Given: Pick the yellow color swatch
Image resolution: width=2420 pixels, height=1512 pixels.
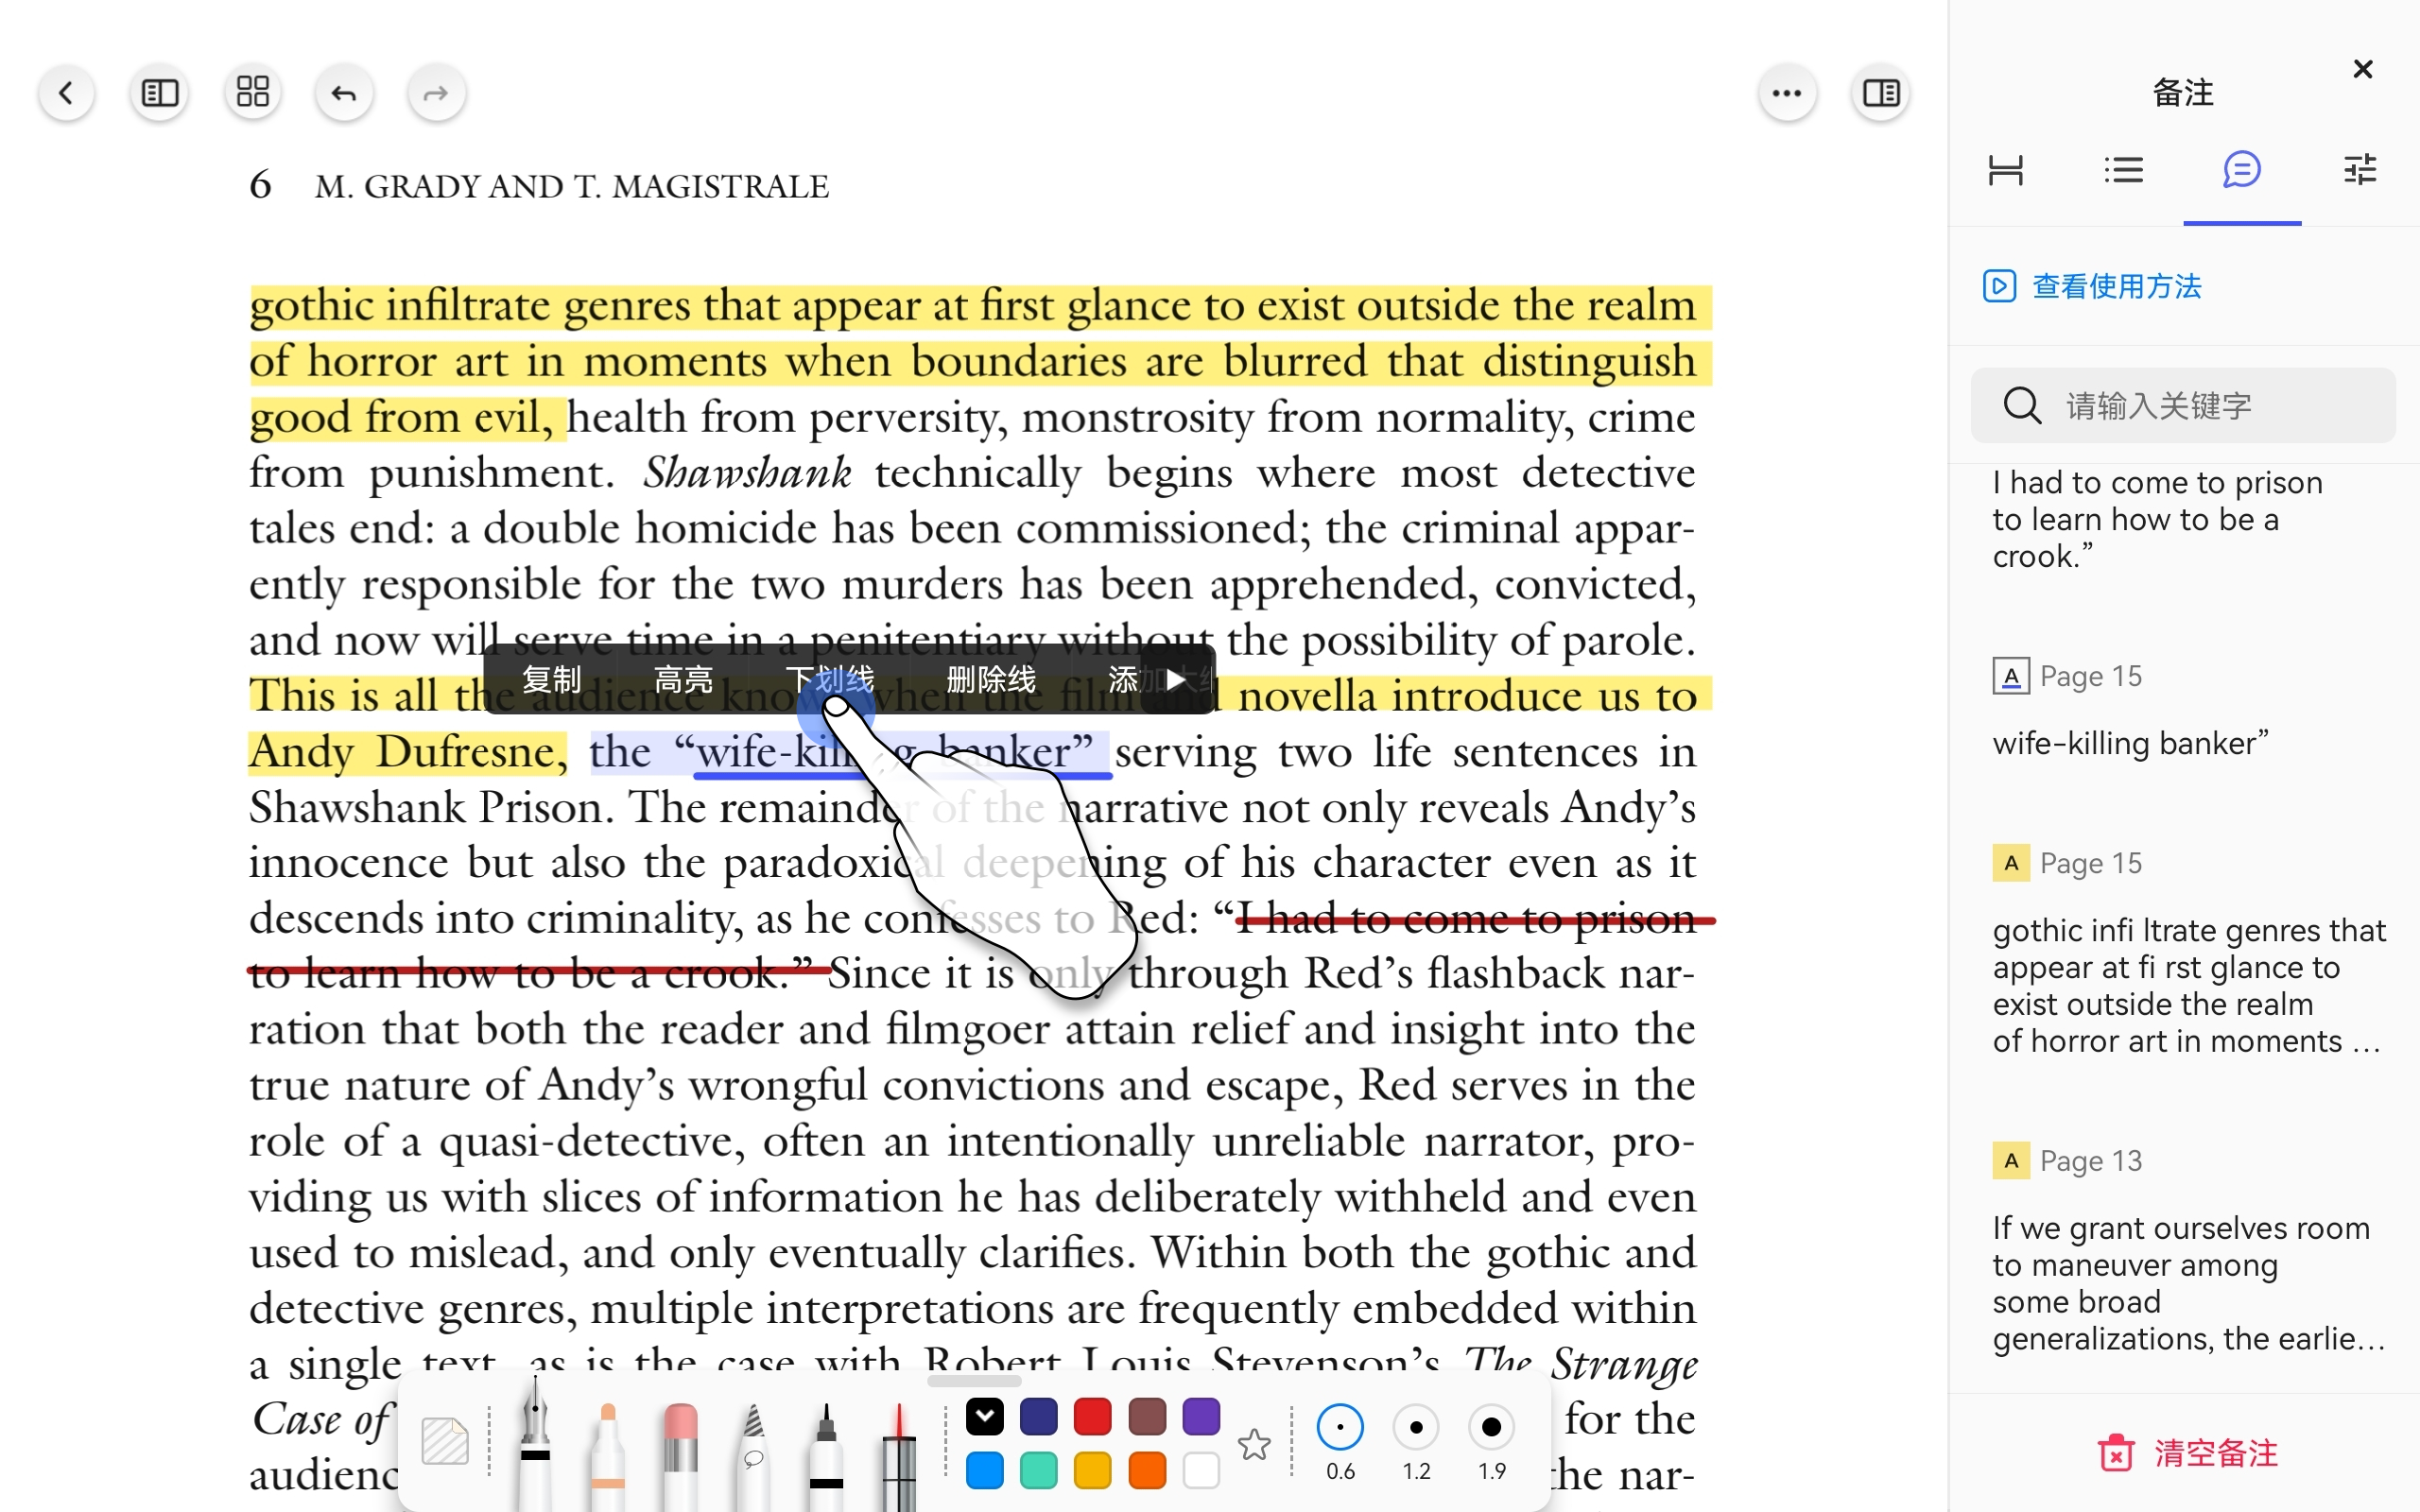Looking at the screenshot, I should click(x=1092, y=1471).
